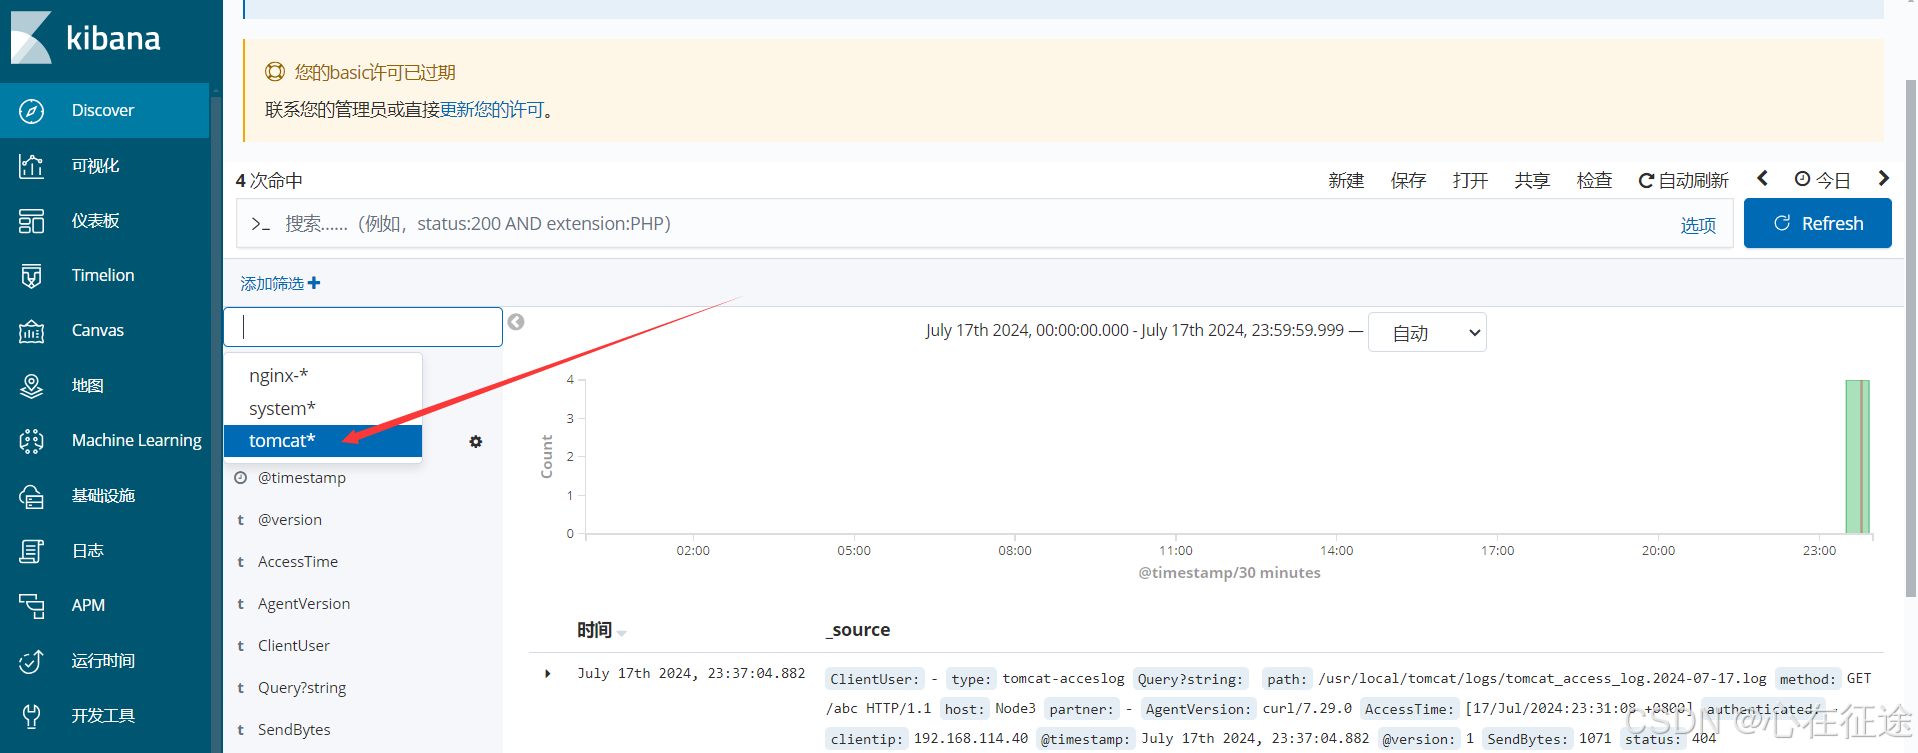Viewport: 1918px width, 753px height.
Task: Click the Canvas label in sidebar
Action: click(98, 331)
